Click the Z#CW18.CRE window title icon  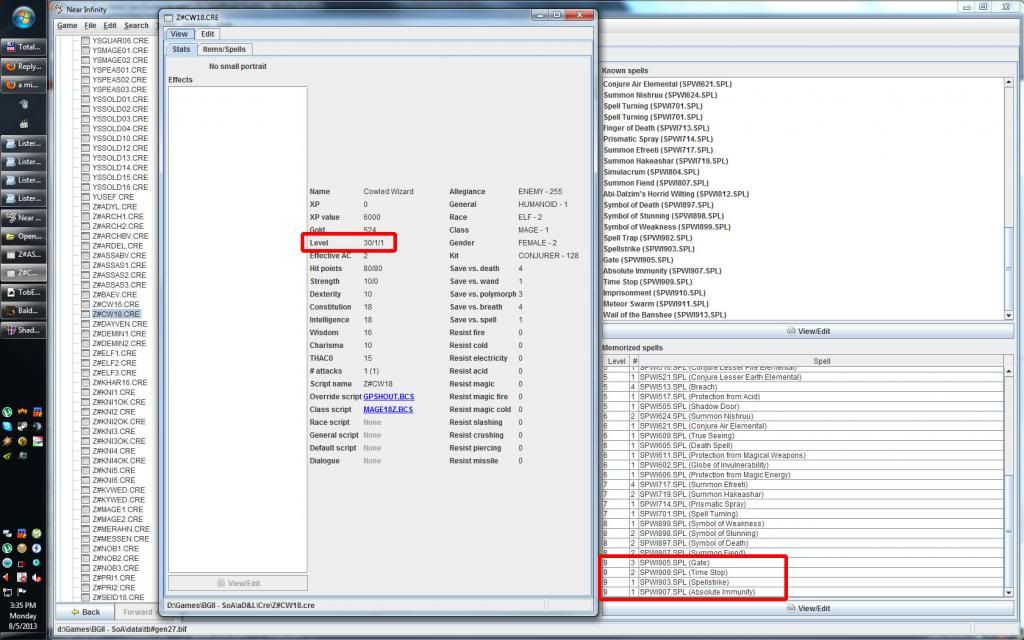pos(167,17)
